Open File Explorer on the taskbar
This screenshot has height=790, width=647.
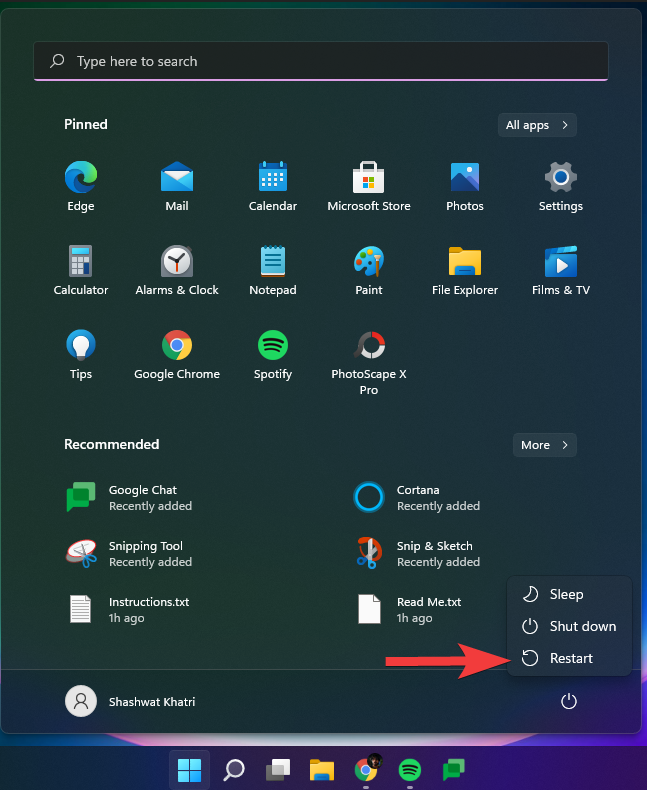[321, 770]
